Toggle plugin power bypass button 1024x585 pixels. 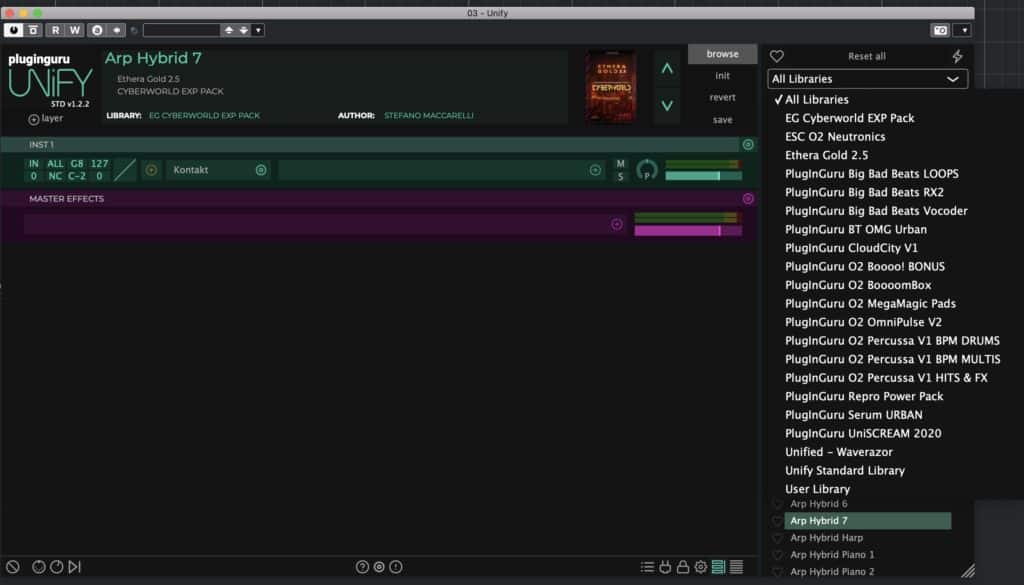pyautogui.click(x=13, y=30)
